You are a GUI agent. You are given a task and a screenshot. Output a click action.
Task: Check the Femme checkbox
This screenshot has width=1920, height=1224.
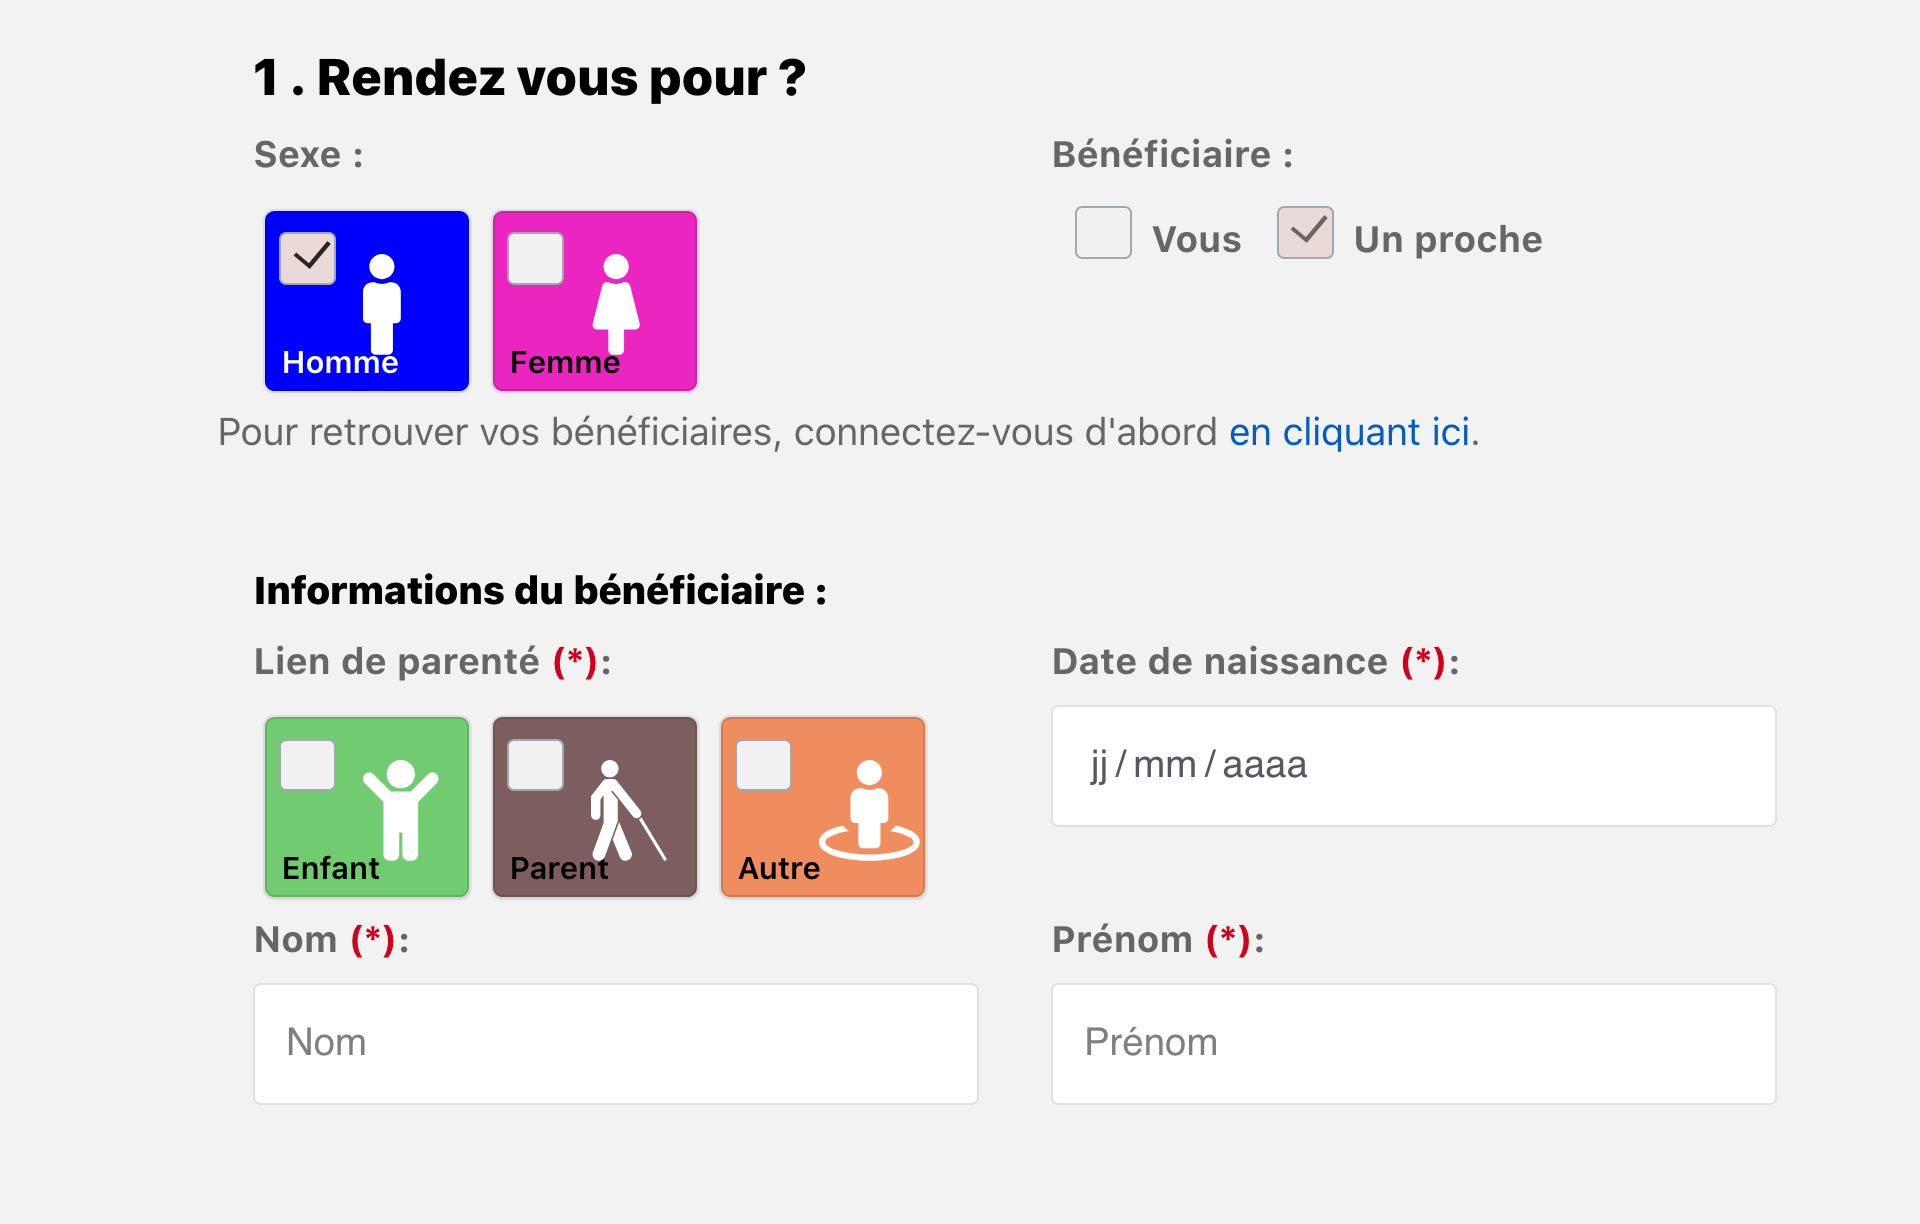[x=536, y=258]
